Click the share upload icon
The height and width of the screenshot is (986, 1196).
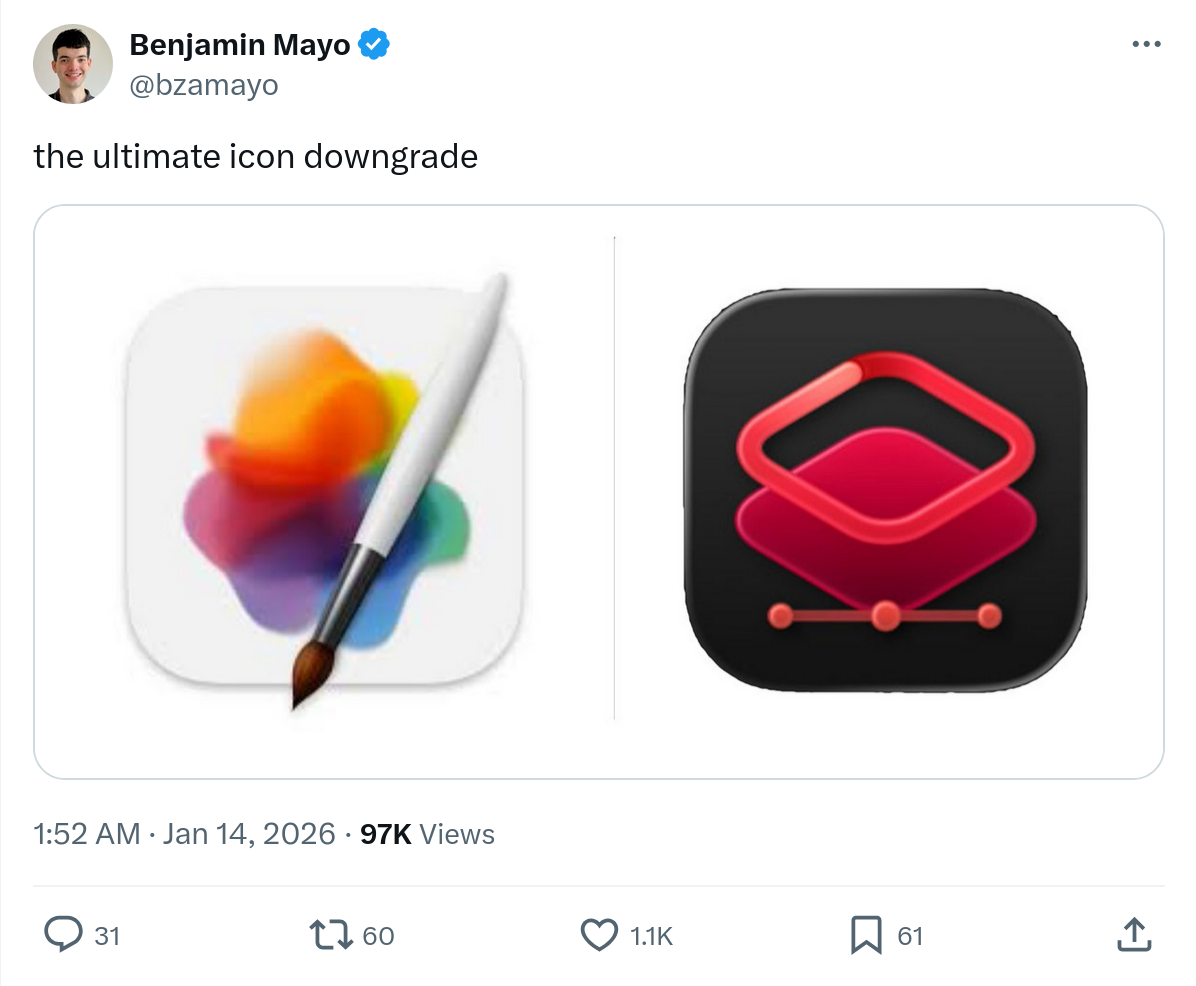coord(1132,935)
